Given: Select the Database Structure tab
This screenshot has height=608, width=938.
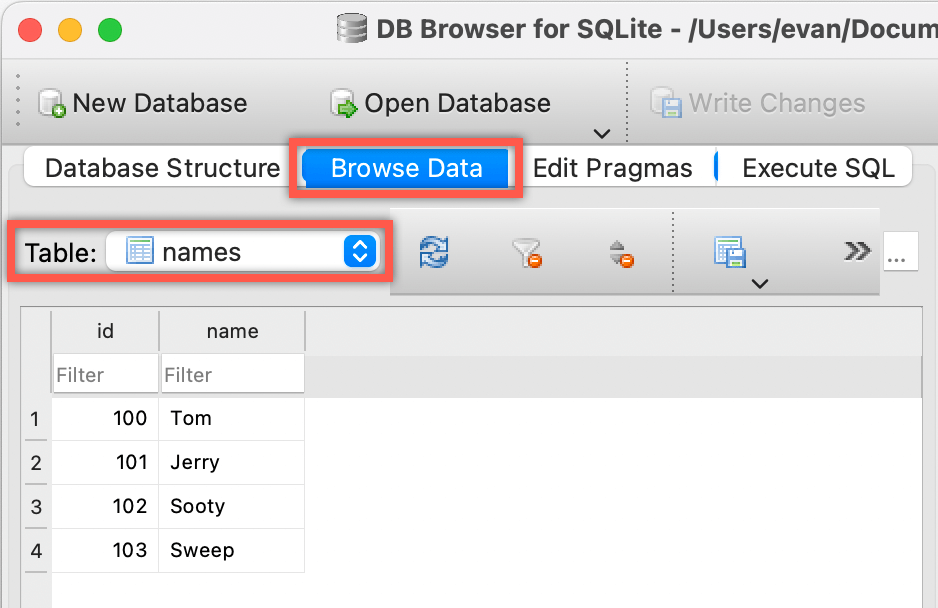Looking at the screenshot, I should 156,168.
